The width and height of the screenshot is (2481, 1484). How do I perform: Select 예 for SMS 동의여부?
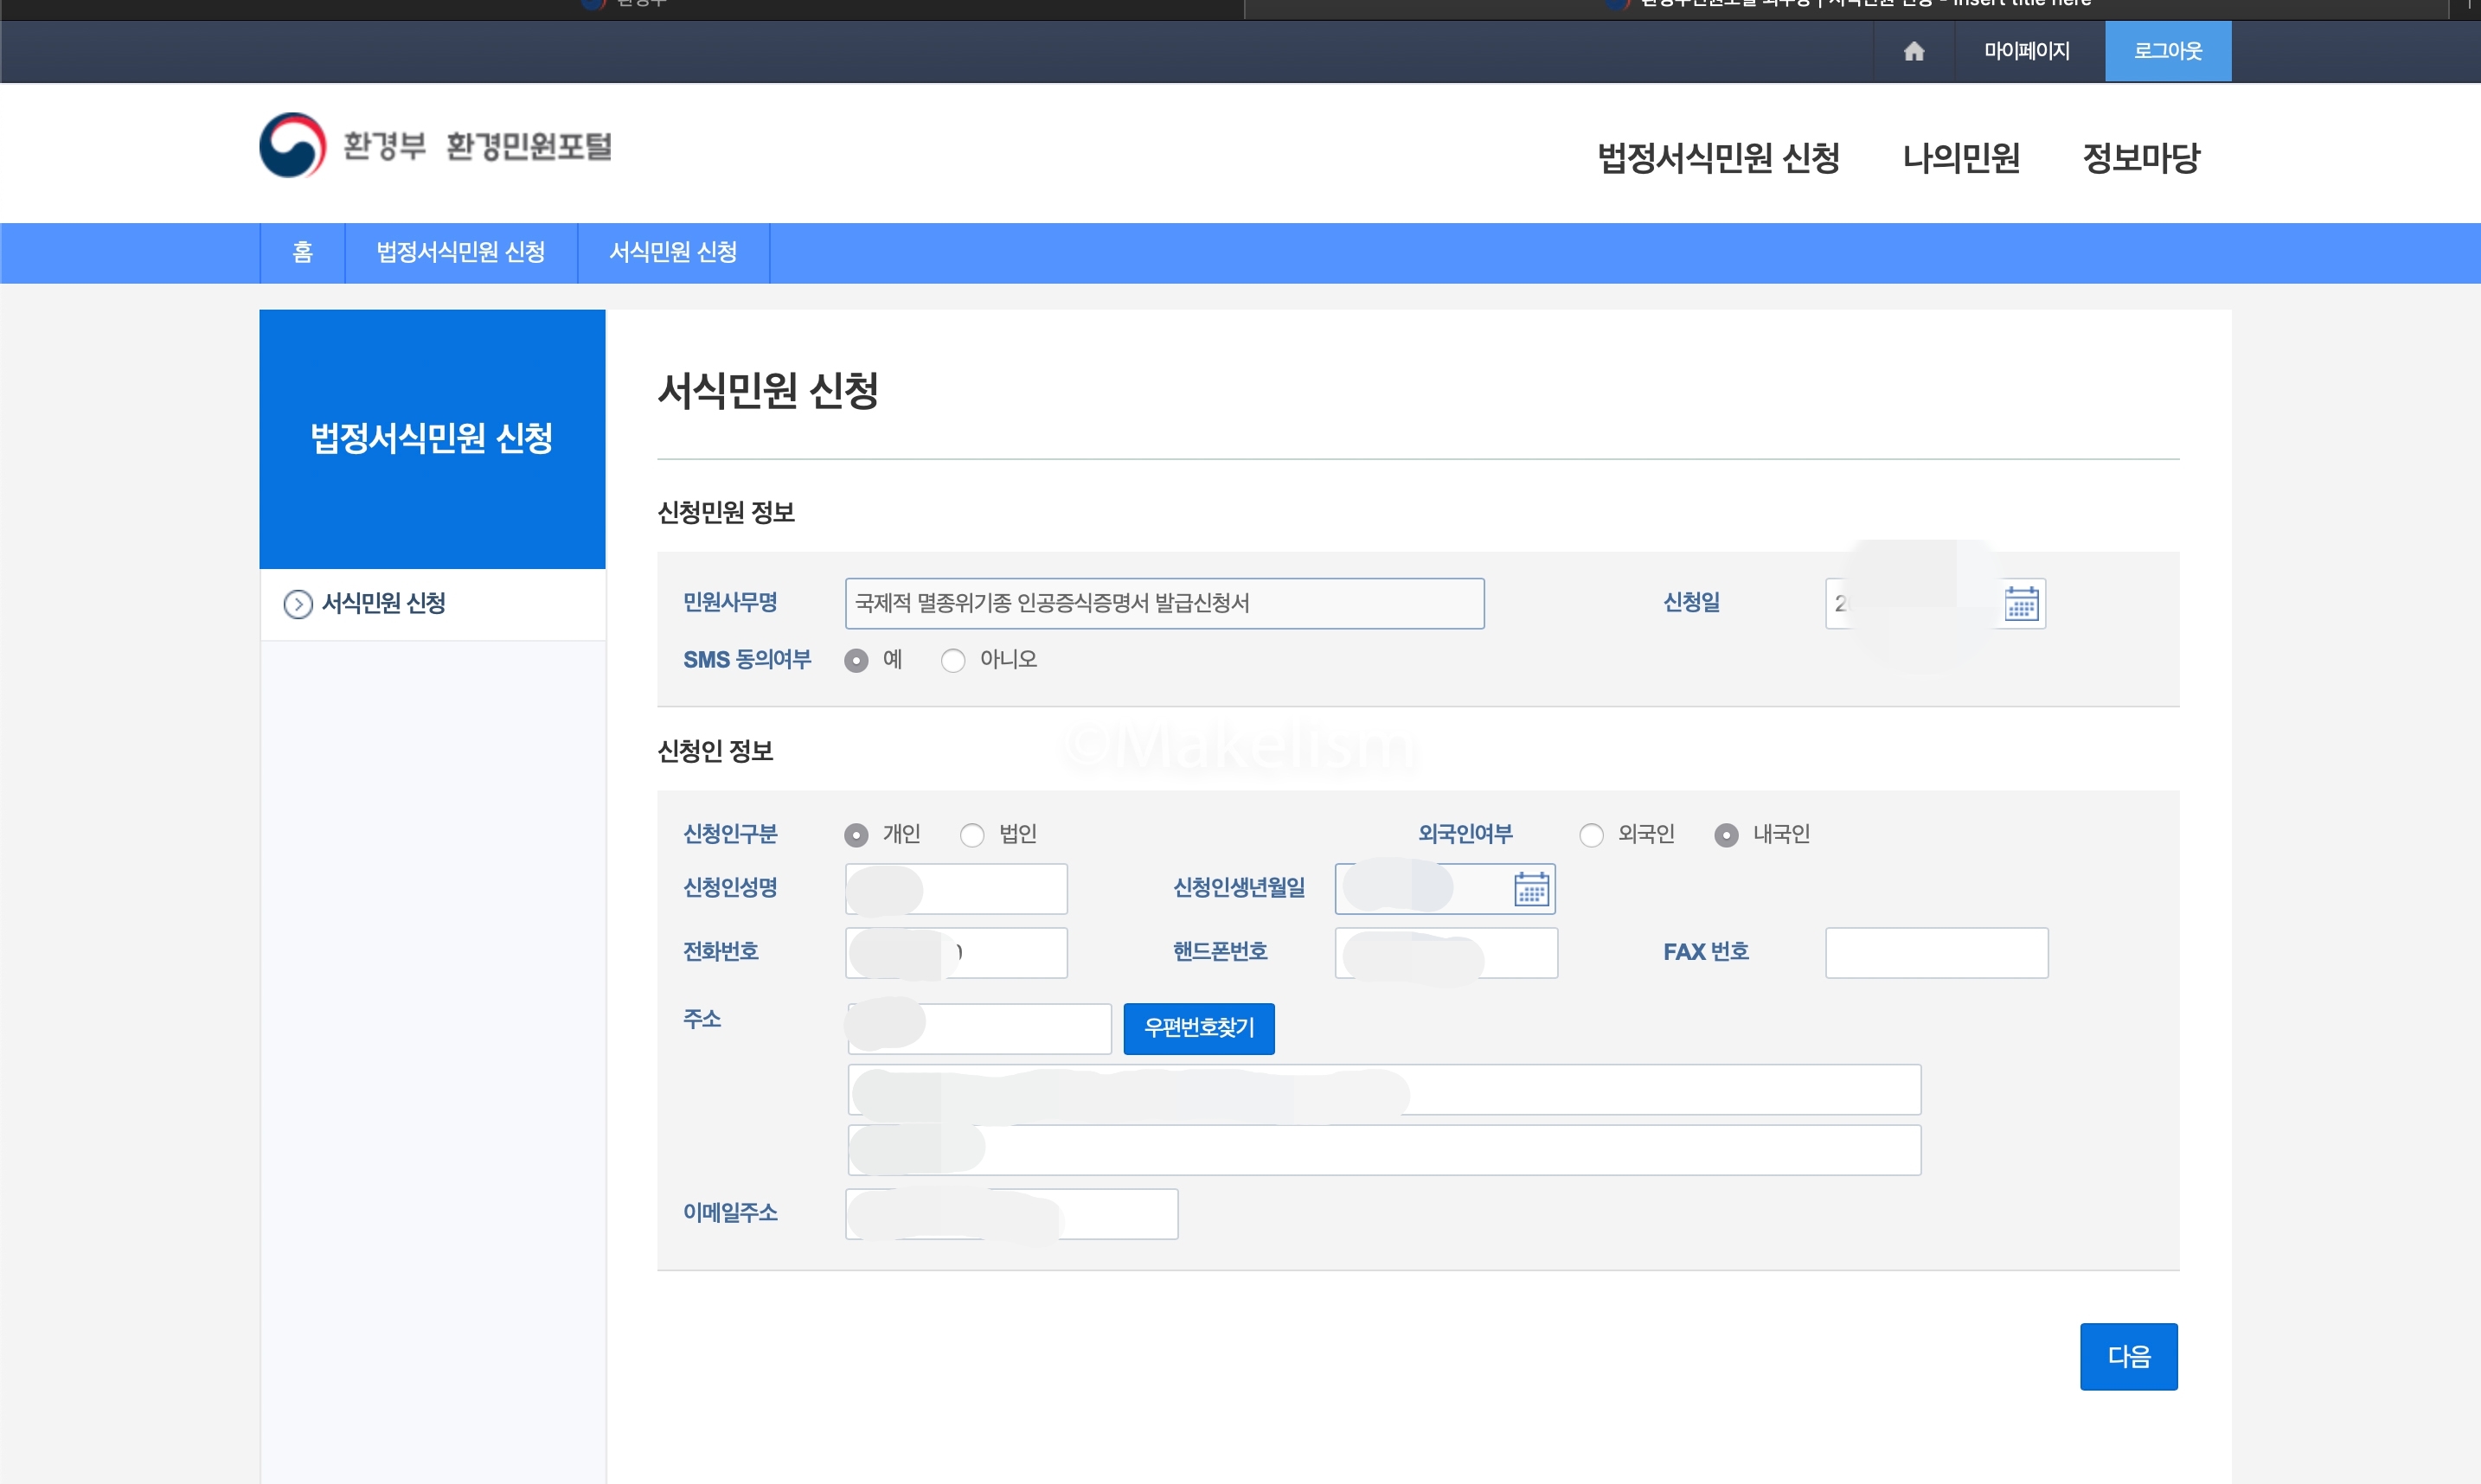[x=856, y=661]
